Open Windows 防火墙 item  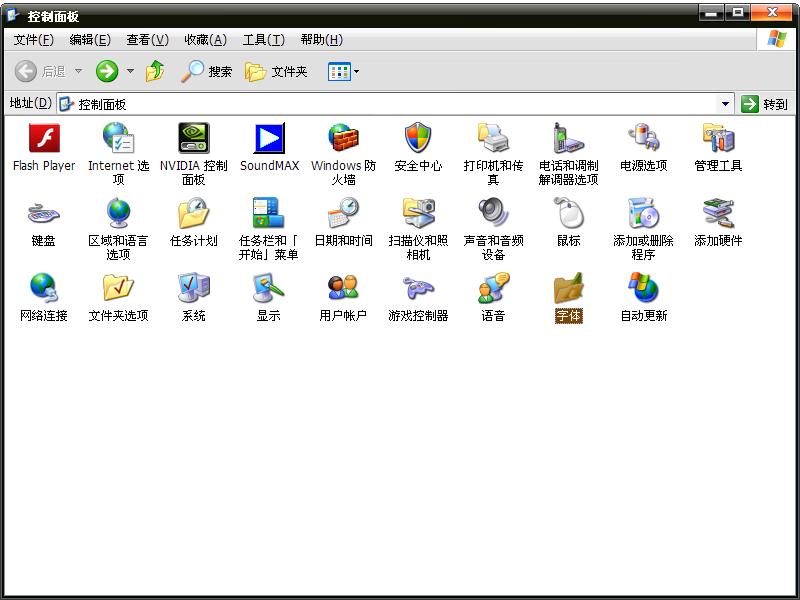(343, 153)
